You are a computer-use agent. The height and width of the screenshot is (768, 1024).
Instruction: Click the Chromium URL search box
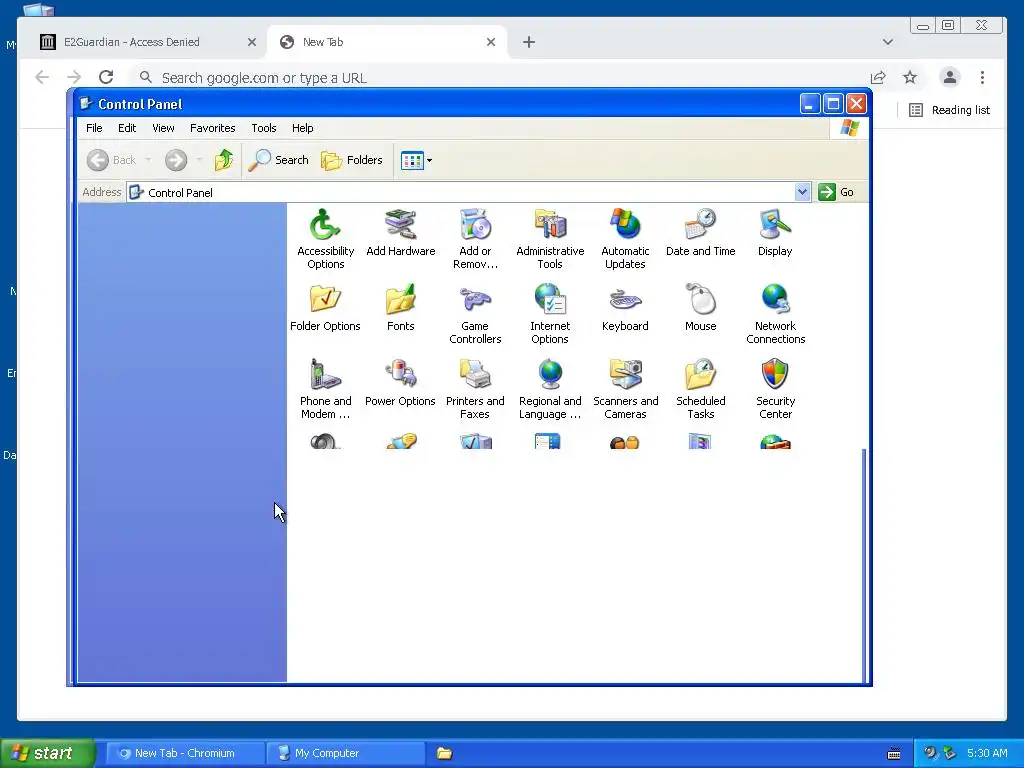496,78
